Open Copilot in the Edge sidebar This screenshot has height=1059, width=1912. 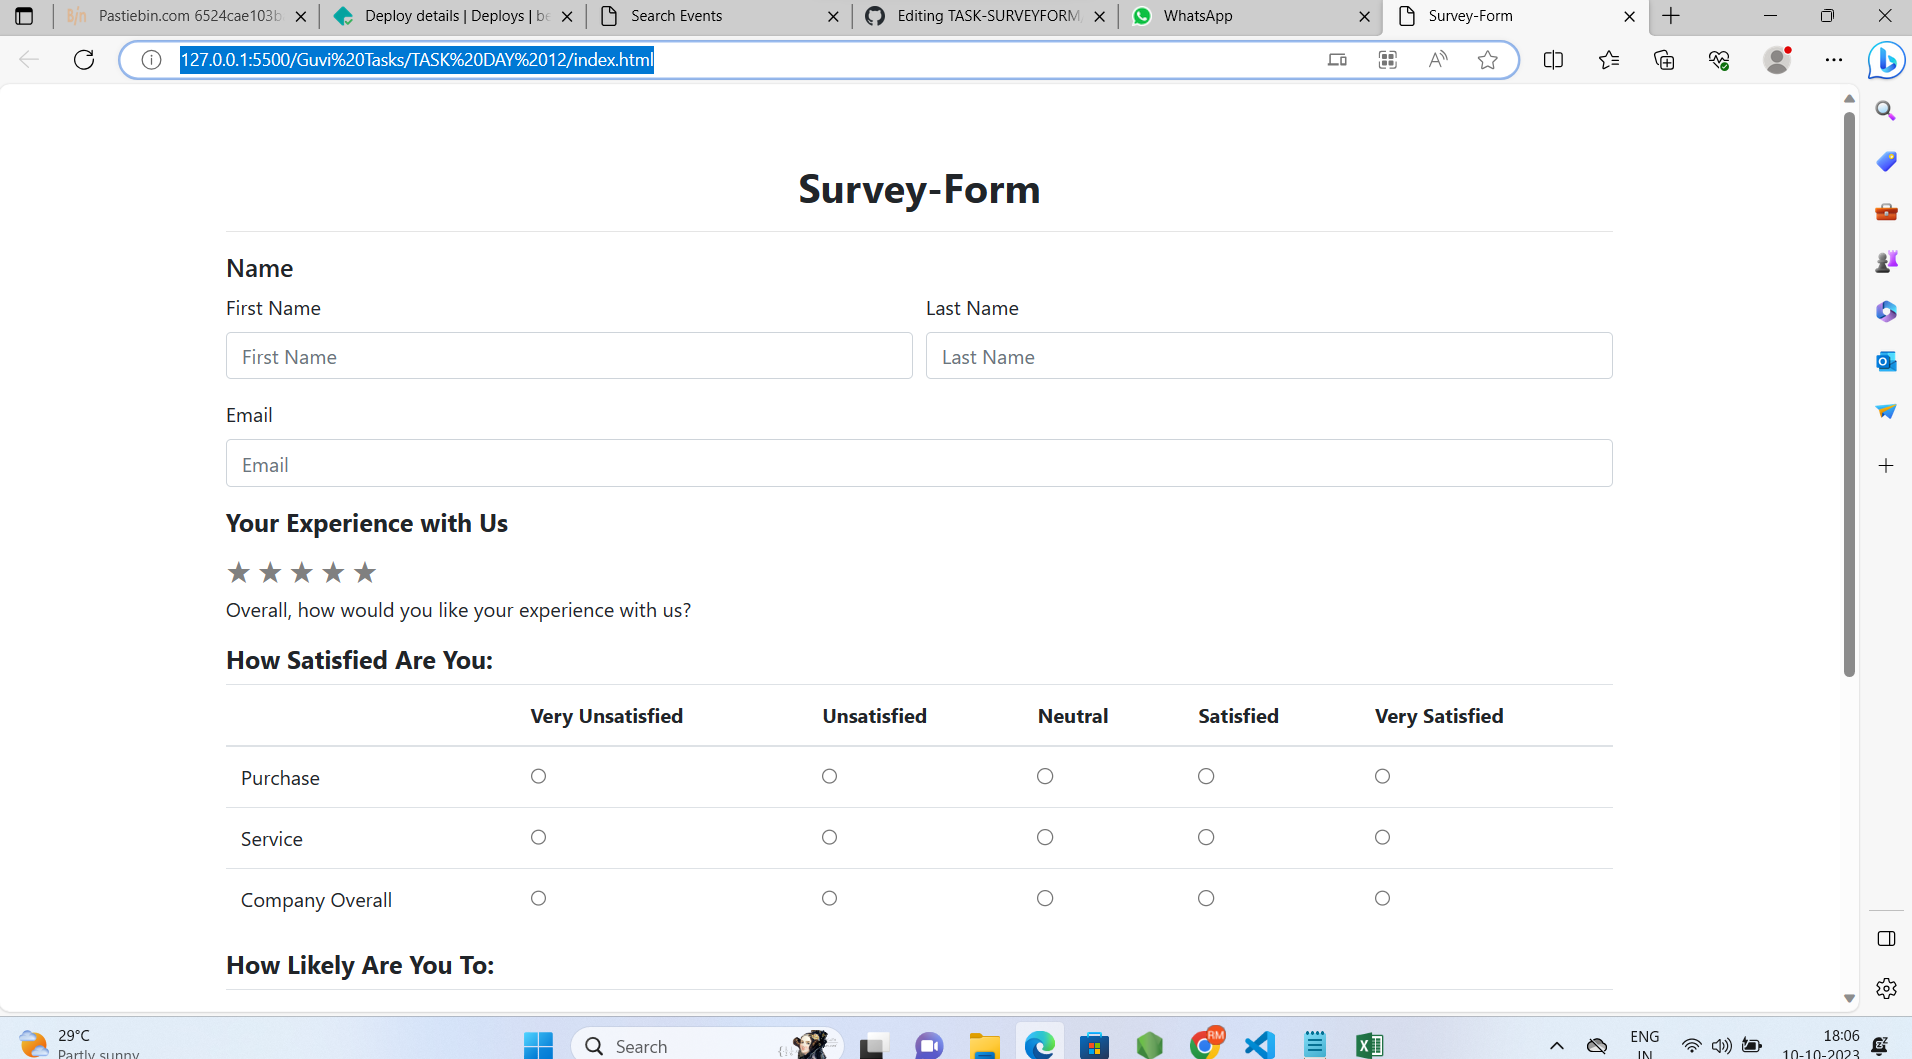[1886, 60]
